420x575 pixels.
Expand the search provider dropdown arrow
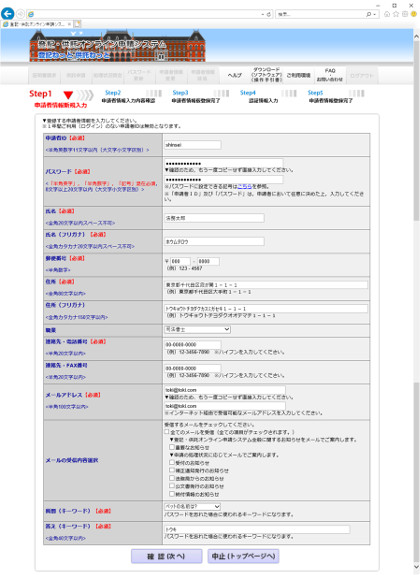click(375, 14)
